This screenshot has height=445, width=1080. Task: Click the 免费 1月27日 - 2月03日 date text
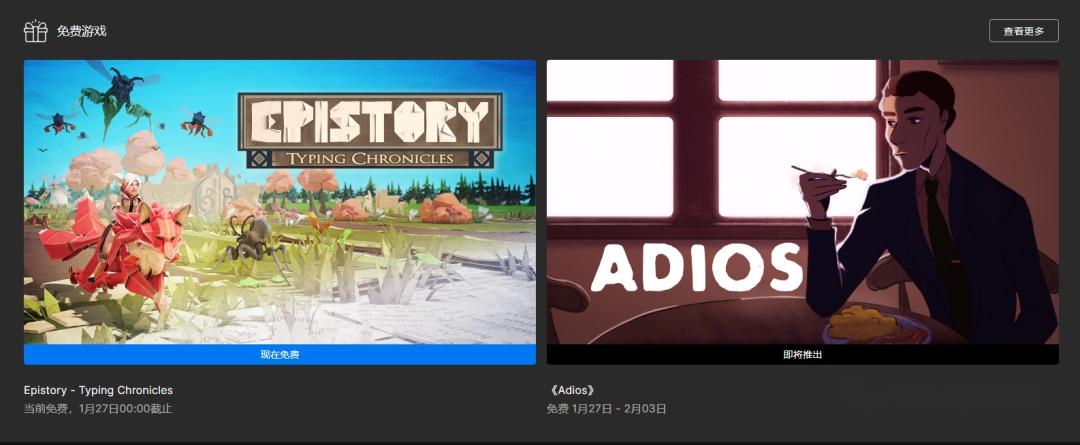click(606, 408)
